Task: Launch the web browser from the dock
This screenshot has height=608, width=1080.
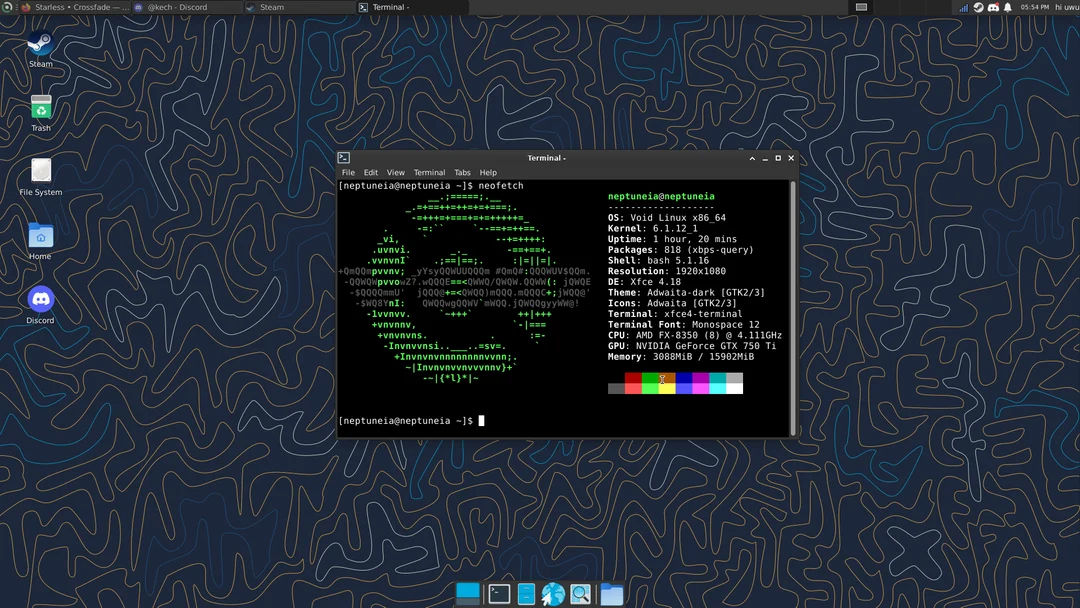Action: 553,593
